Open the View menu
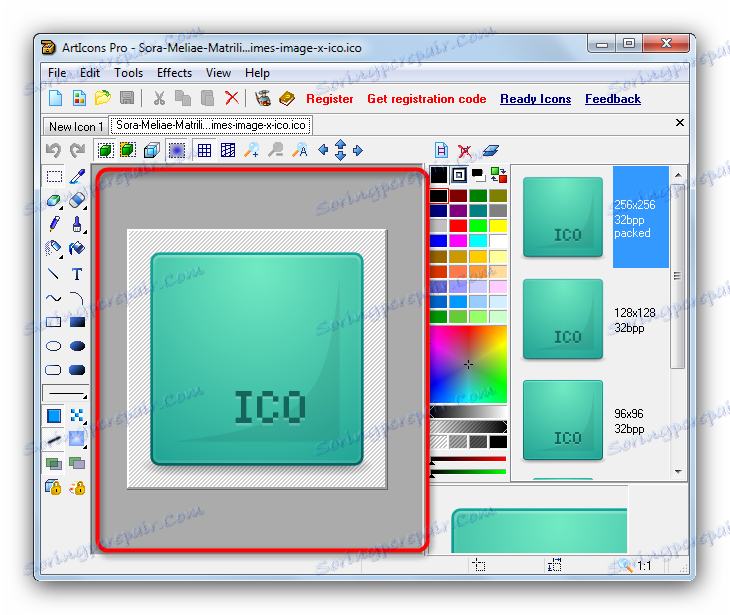Image resolution: width=730 pixels, height=615 pixels. tap(218, 73)
